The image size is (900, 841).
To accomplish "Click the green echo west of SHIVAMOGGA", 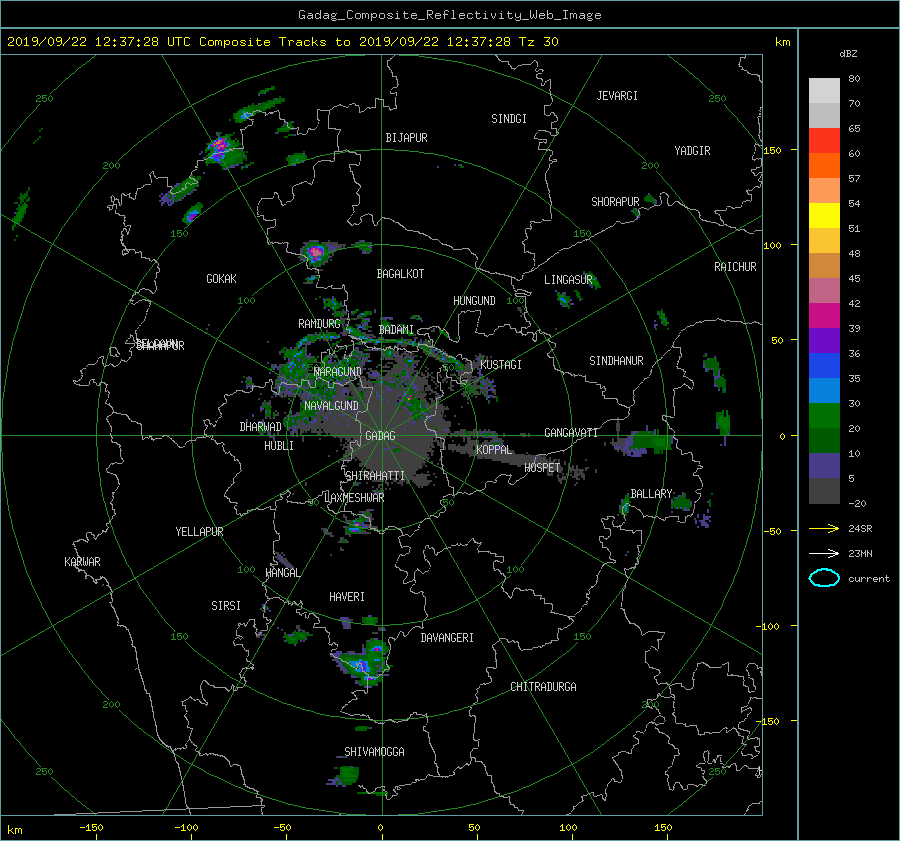I will click(x=347, y=775).
